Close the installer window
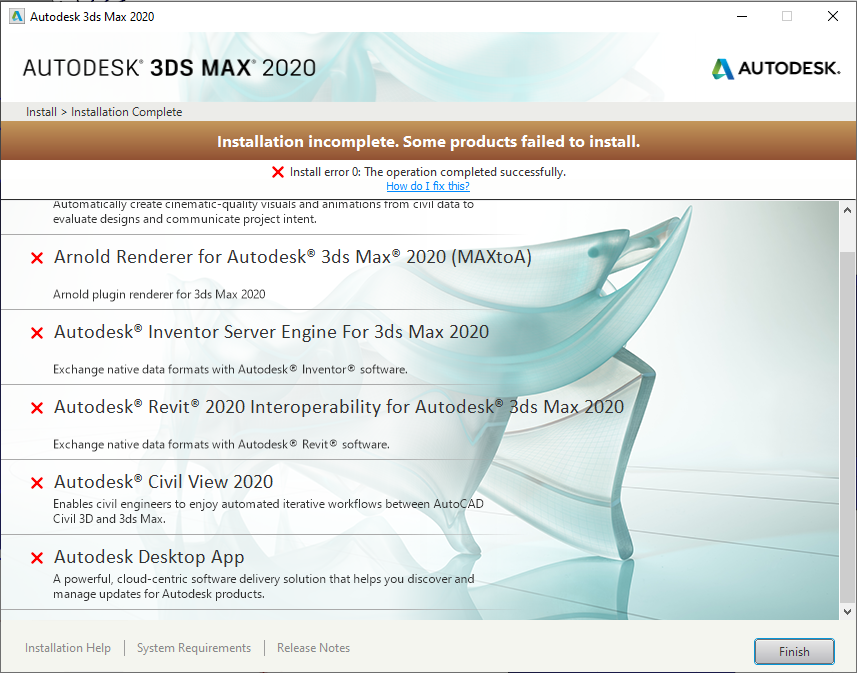 coord(832,16)
